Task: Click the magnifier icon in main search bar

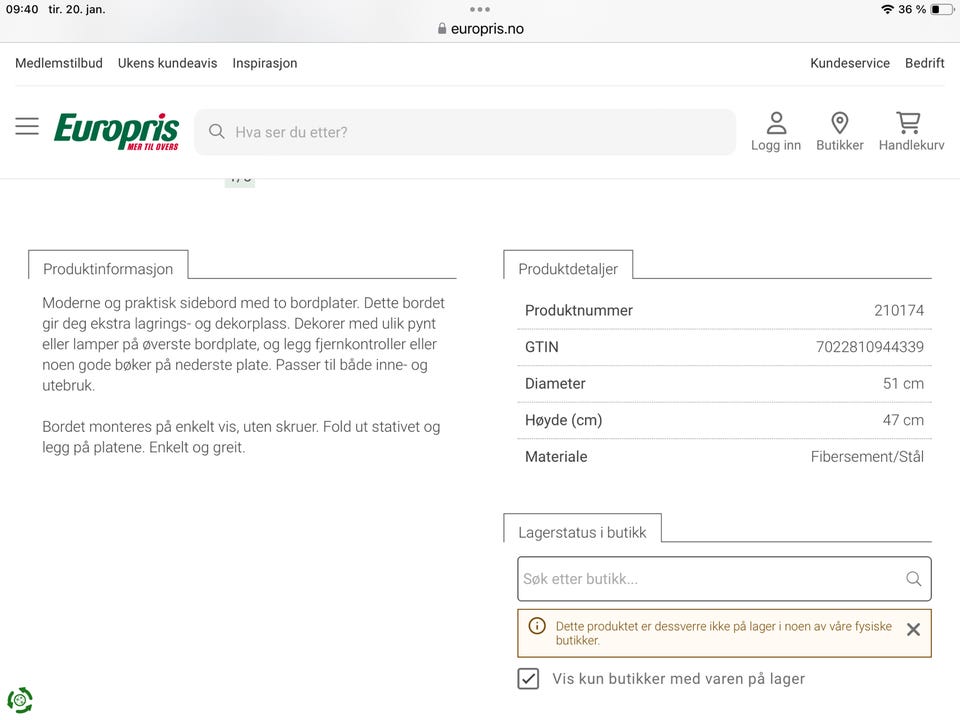Action: click(217, 132)
